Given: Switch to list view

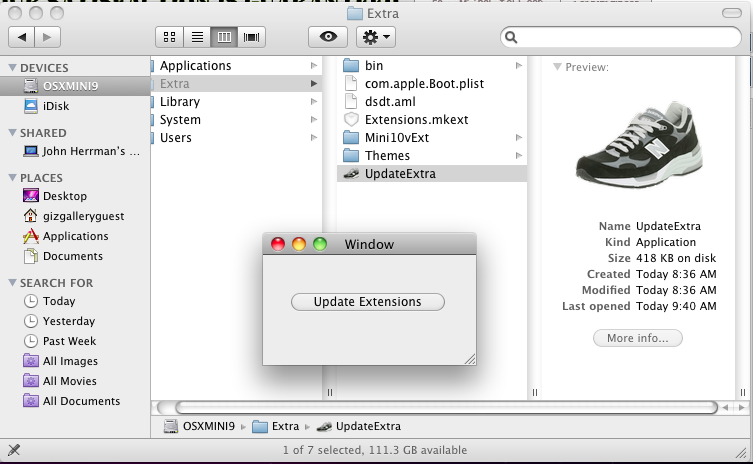Looking at the screenshot, I should (197, 37).
